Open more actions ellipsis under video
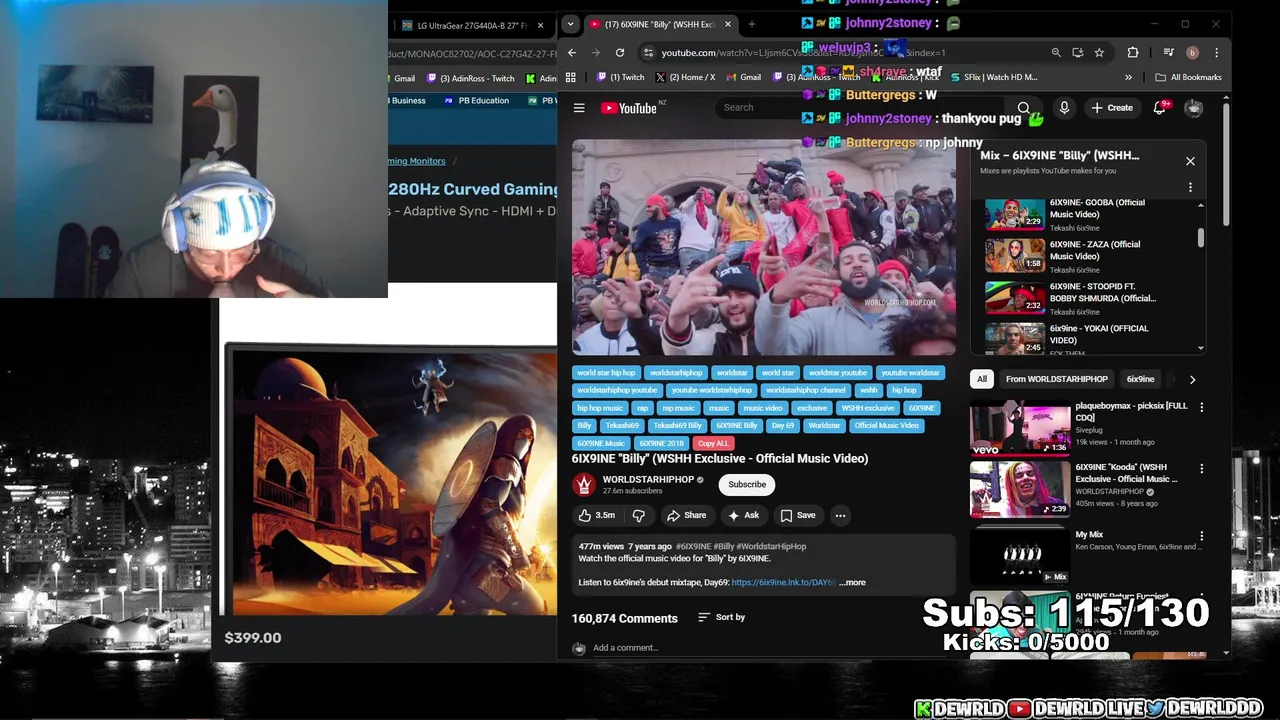Image resolution: width=1280 pixels, height=720 pixels. pos(840,515)
